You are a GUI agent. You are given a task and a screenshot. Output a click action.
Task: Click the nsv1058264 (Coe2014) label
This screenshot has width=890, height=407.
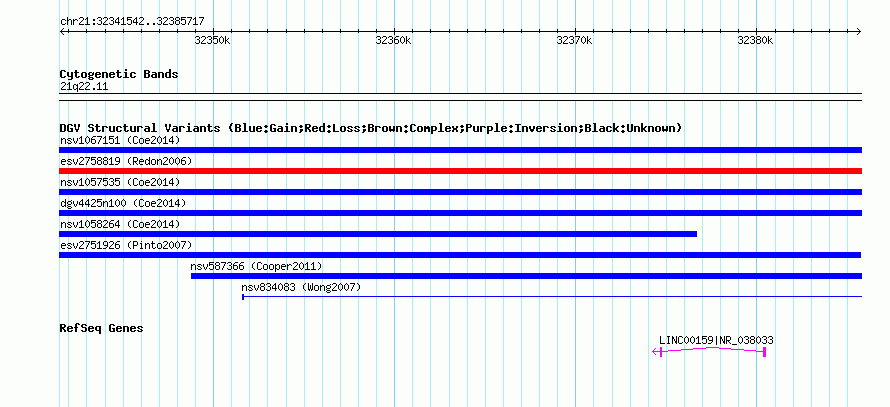tap(120, 224)
